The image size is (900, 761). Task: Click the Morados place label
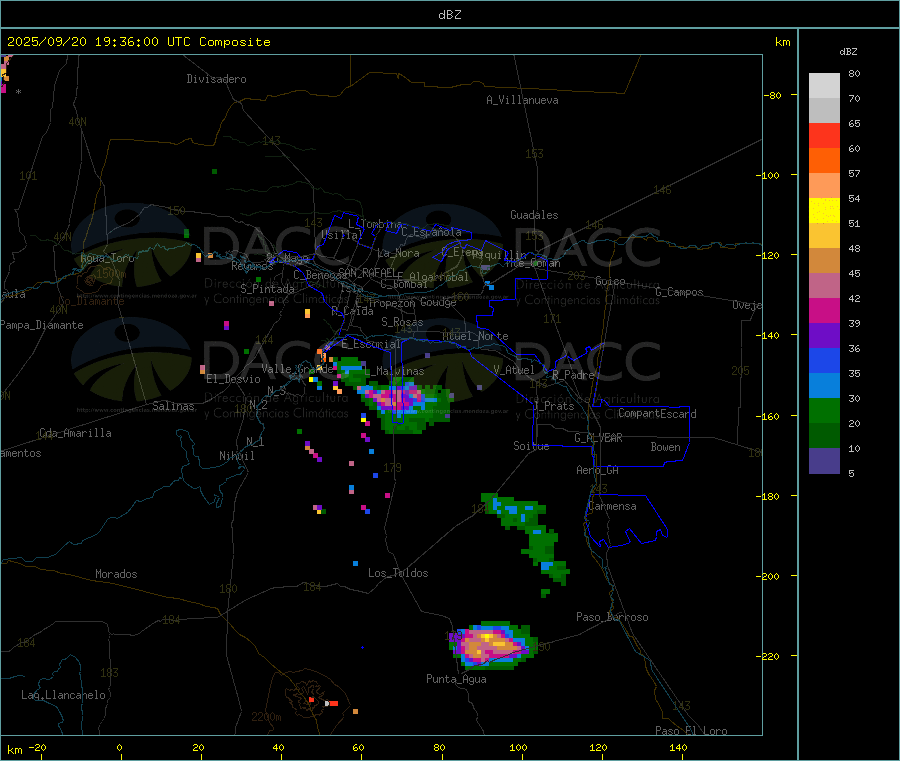tap(116, 574)
